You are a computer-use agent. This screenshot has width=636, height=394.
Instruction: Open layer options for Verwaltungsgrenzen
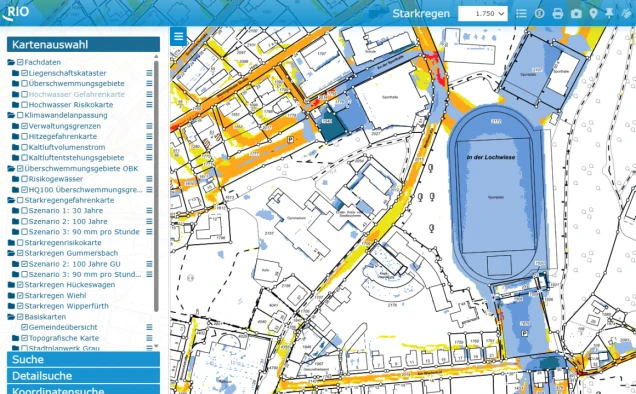149,126
